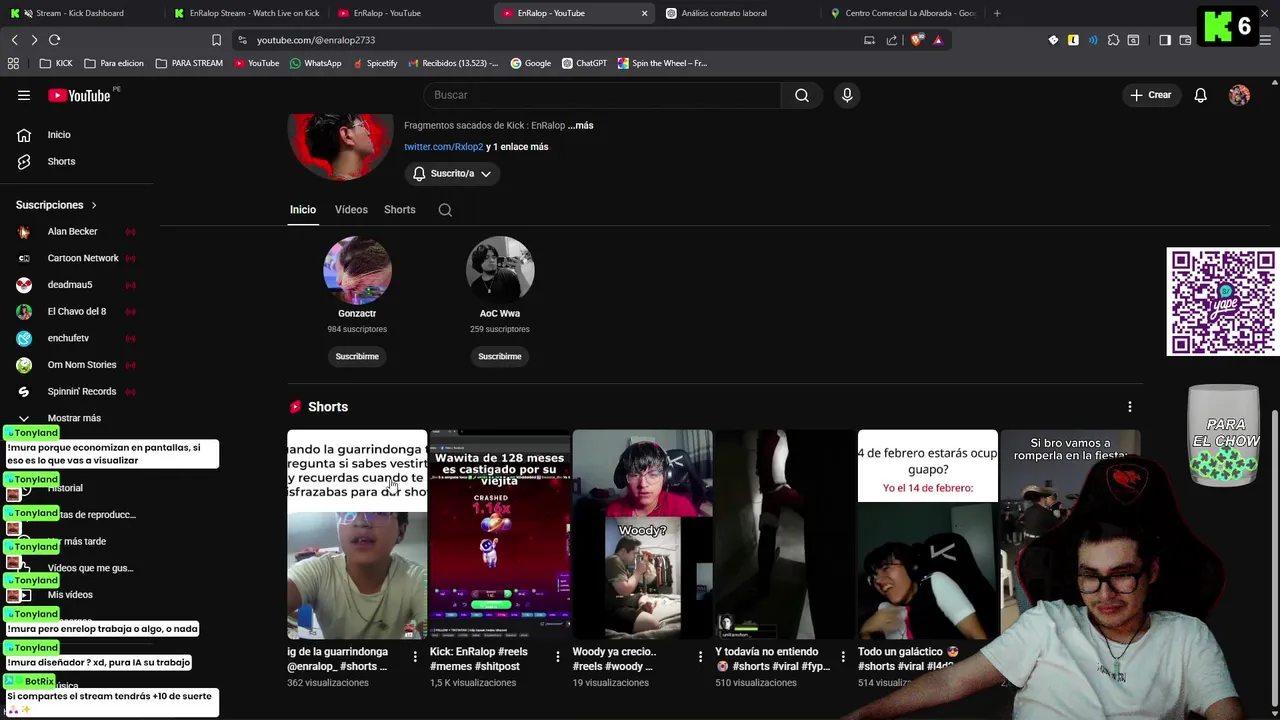Reload the browser page

point(55,40)
